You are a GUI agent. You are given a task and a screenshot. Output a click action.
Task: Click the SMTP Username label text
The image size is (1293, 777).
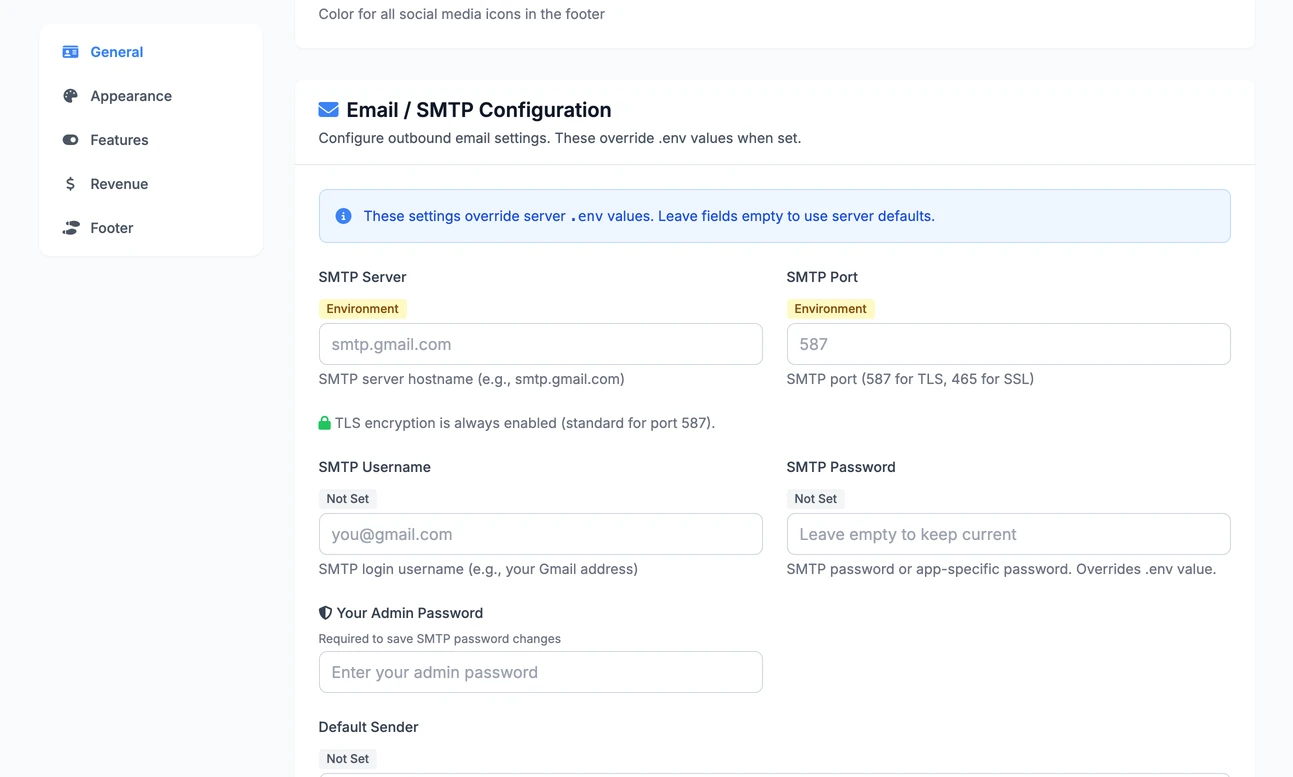(374, 467)
